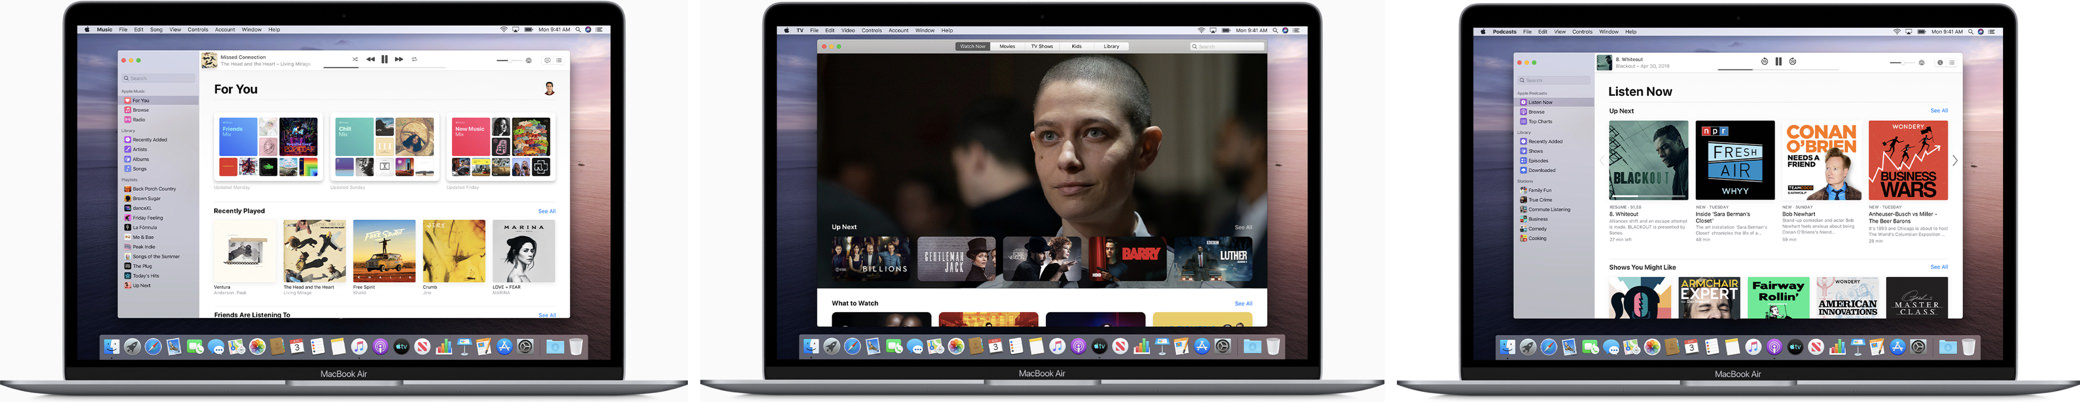Screen dimensions: 2080x402
Task: Open the Blackout podcast artwork
Action: tap(1648, 160)
